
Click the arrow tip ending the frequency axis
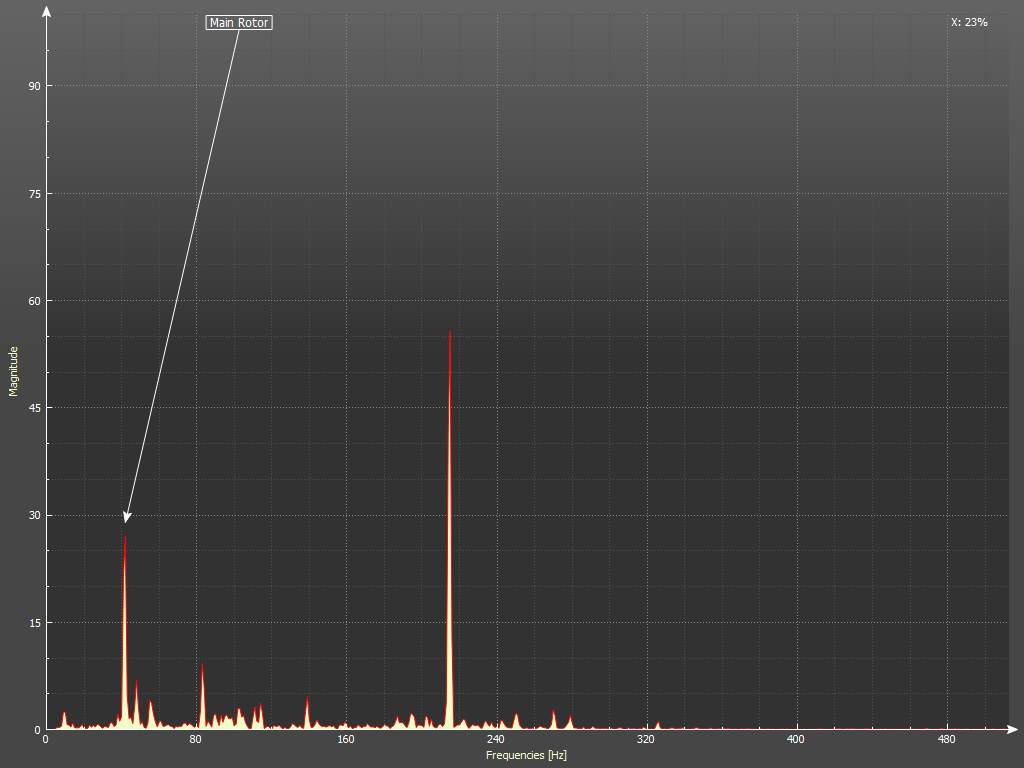[x=1013, y=729]
